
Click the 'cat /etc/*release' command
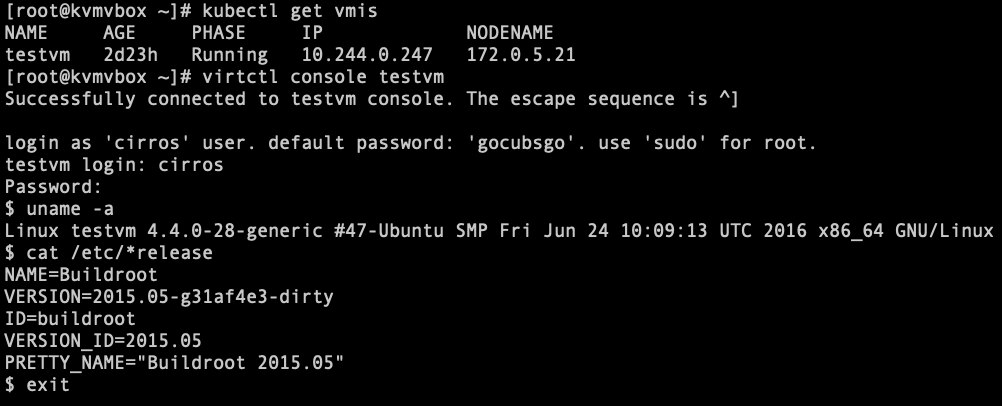point(119,253)
